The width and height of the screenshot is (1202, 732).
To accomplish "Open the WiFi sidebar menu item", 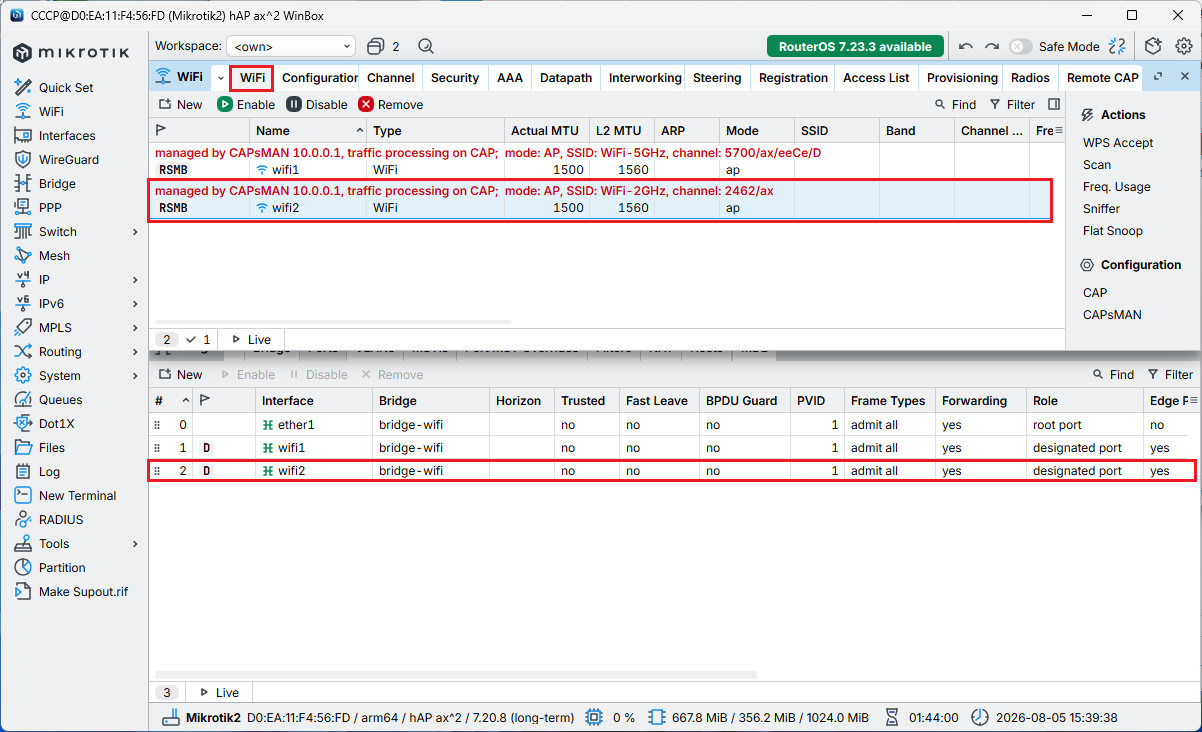I will pos(51,111).
